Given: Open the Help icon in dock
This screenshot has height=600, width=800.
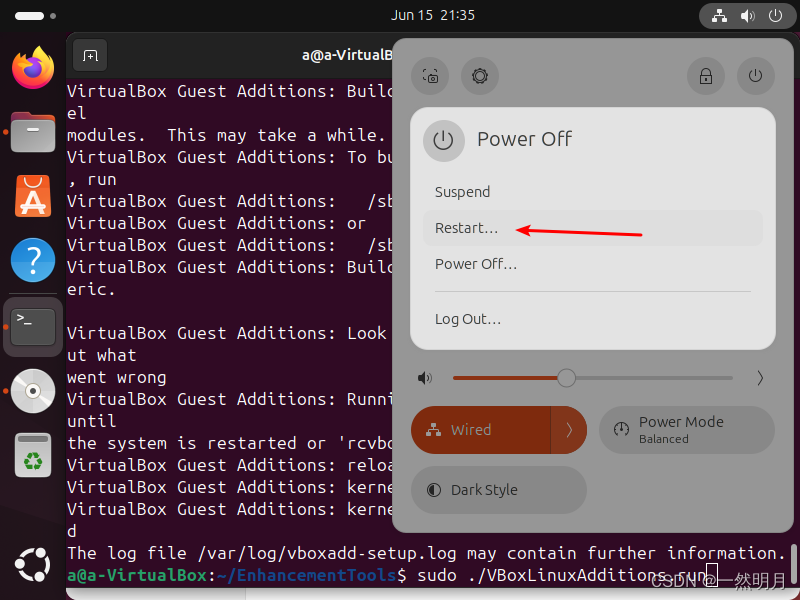Looking at the screenshot, I should [33, 260].
